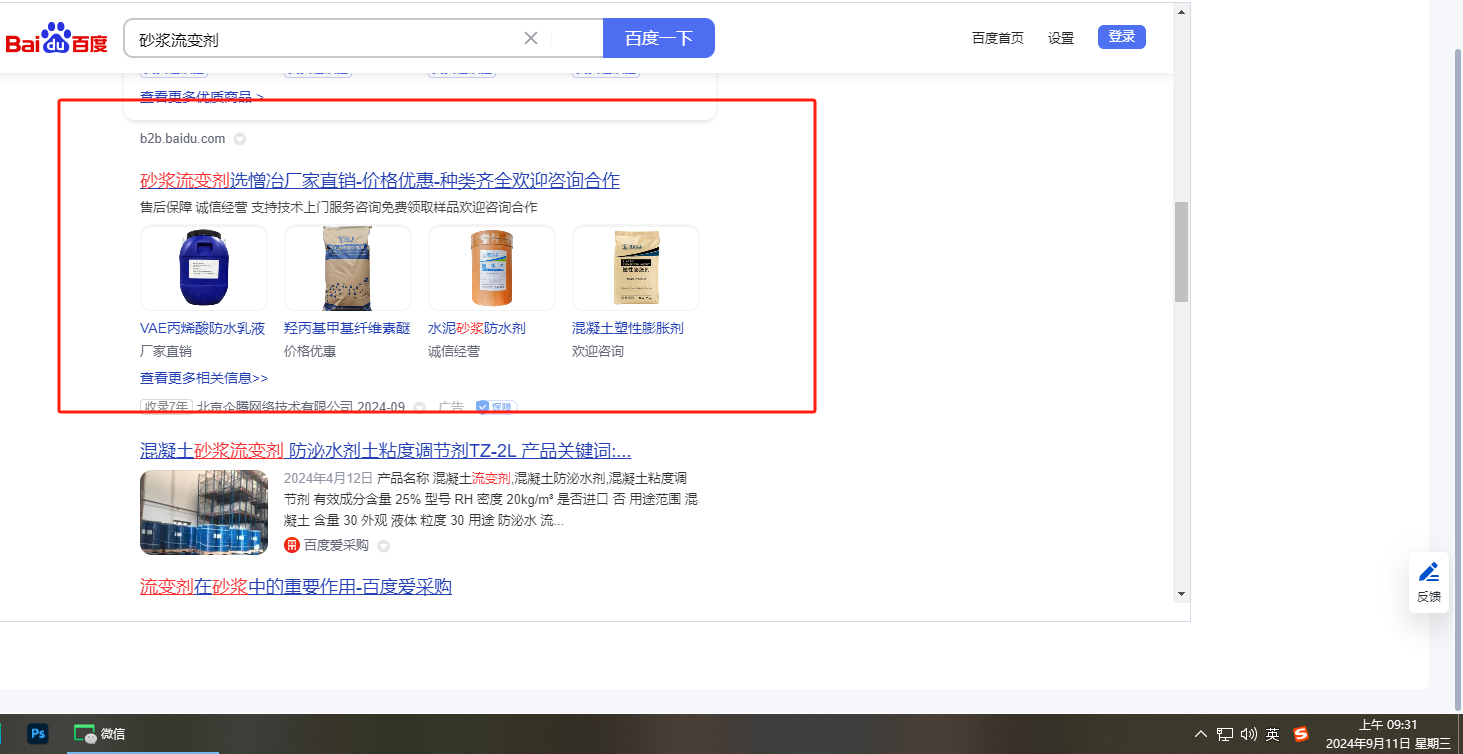Open the 查看更多相关信息>> link
Viewport: 1463px width, 754px height.
(x=204, y=378)
